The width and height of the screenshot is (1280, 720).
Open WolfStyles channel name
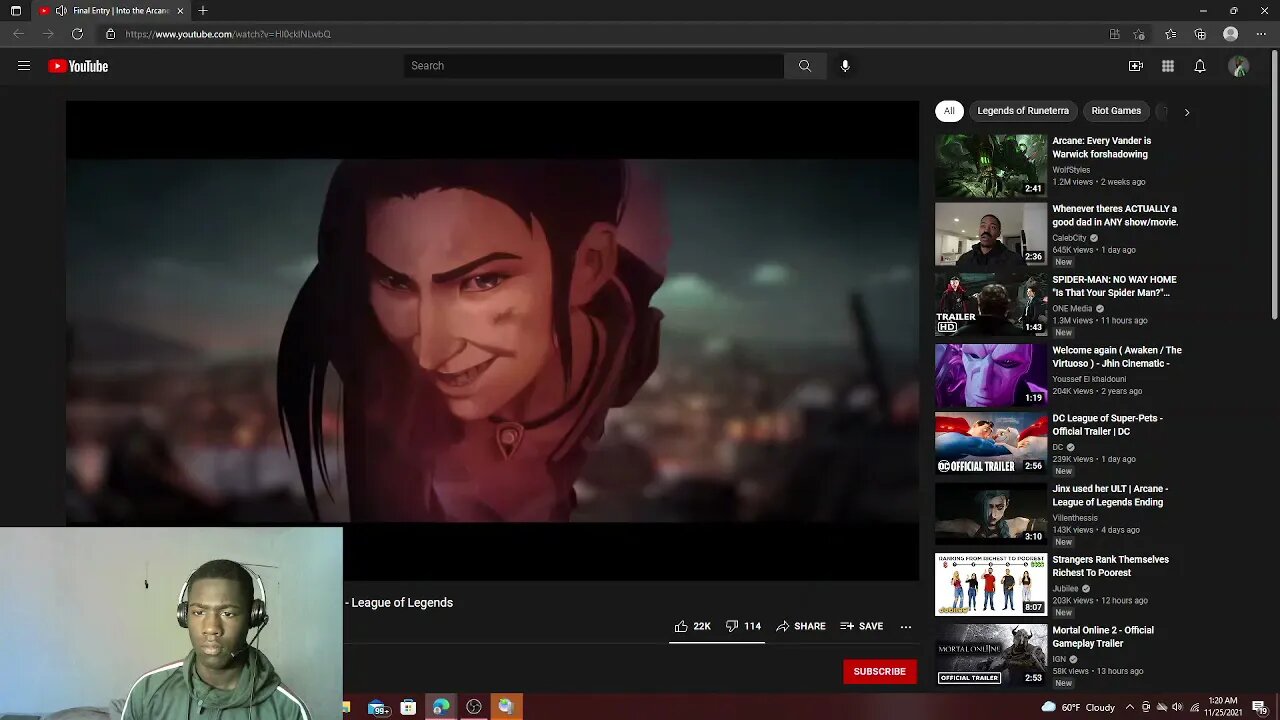coord(1071,170)
